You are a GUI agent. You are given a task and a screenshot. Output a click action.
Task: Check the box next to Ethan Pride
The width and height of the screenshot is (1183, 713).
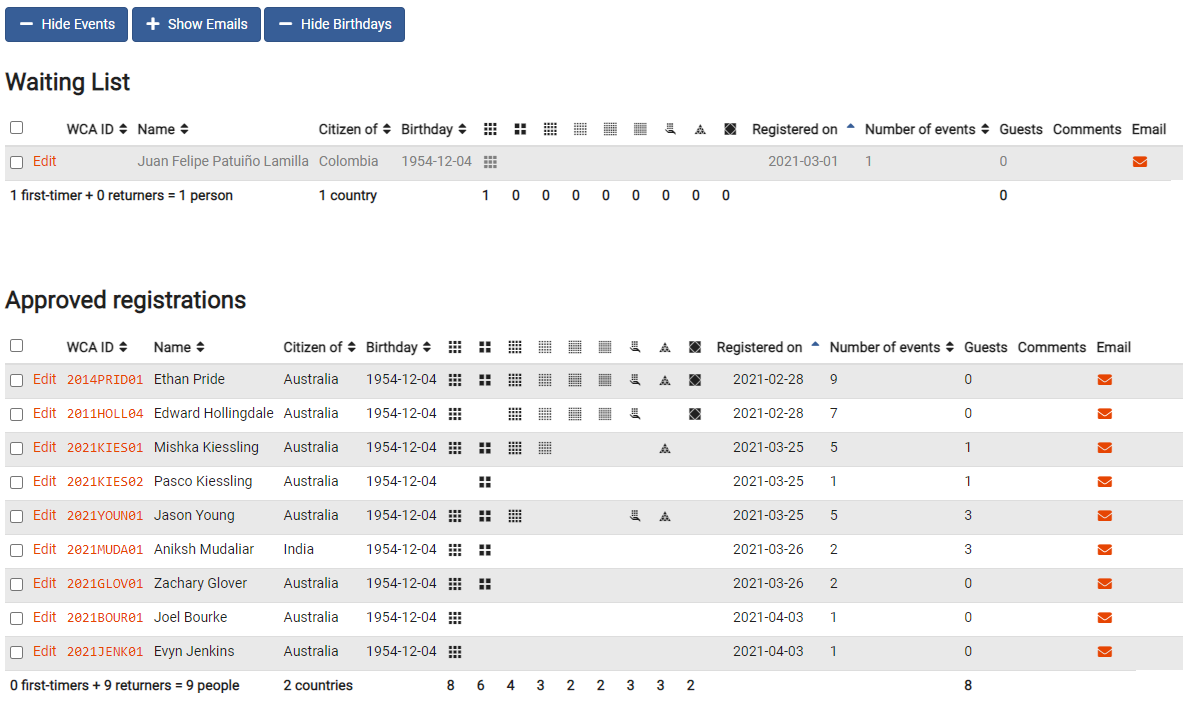[x=16, y=379]
